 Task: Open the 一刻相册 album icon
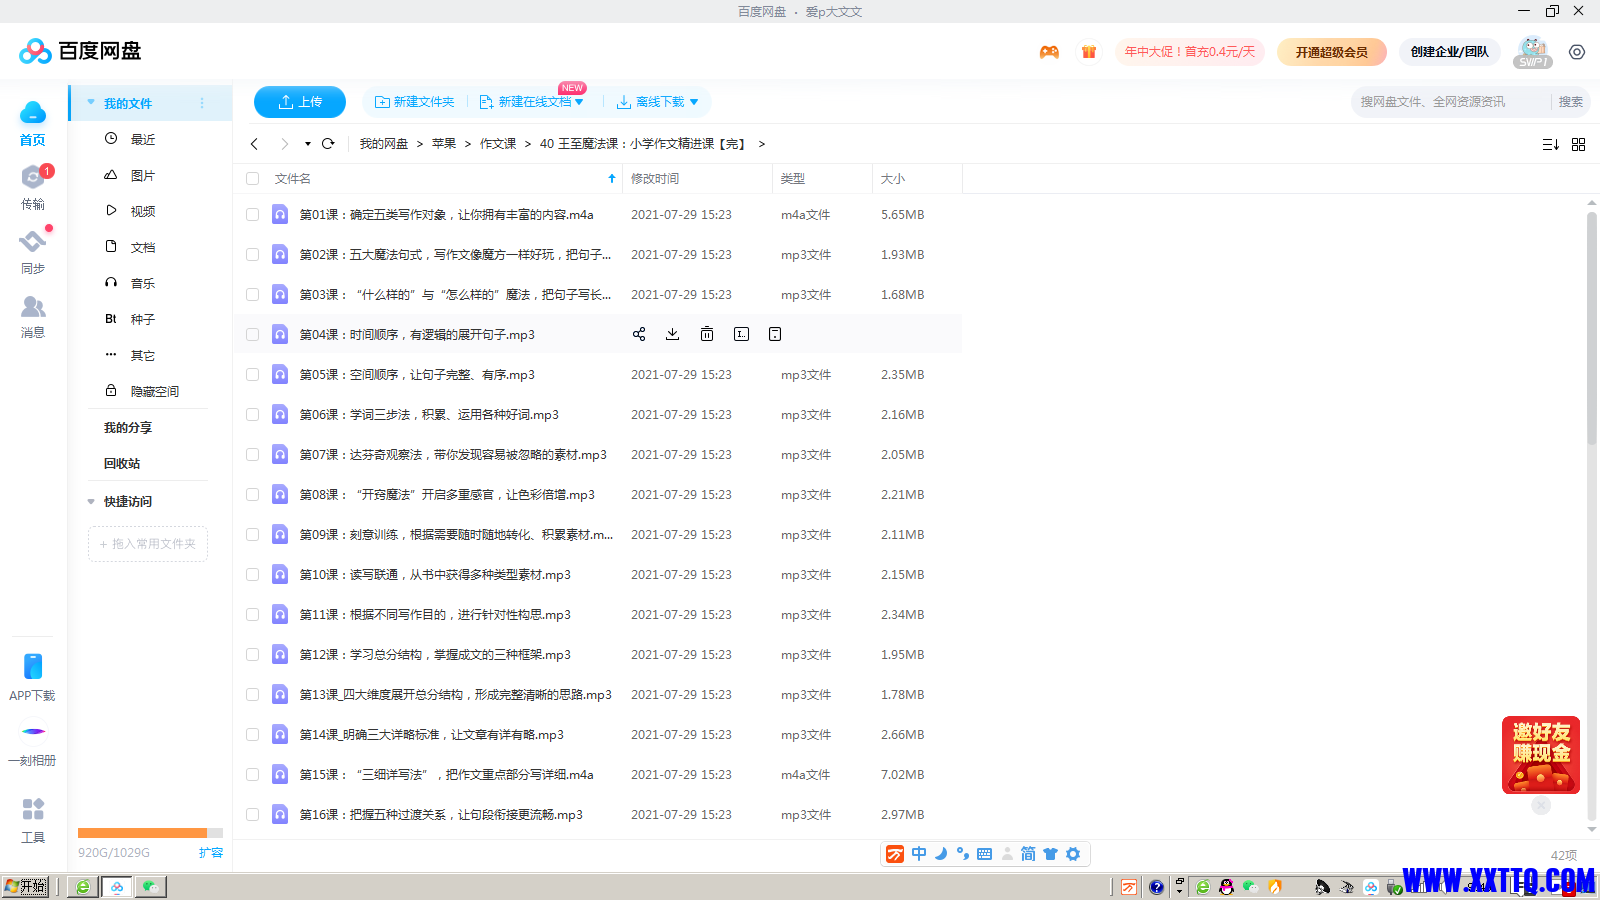pyautogui.click(x=33, y=731)
